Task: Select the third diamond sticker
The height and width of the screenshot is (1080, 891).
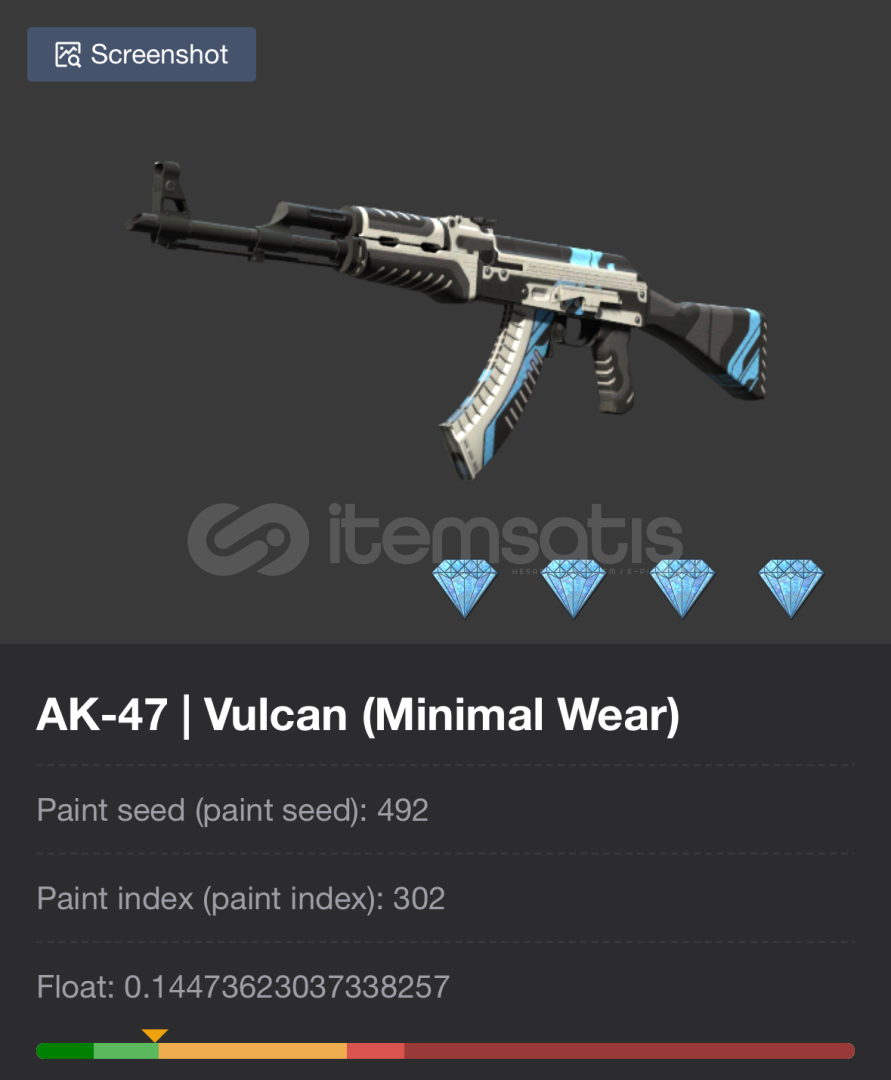Action: [682, 588]
